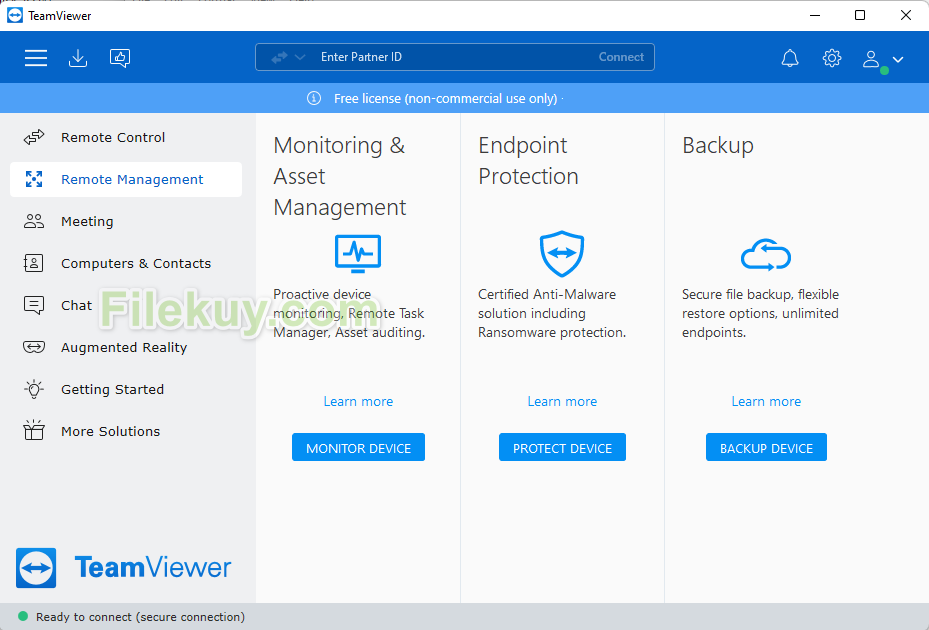Click the BACKUP DEVICE button
Viewport: 929px width, 630px height.
click(x=766, y=447)
